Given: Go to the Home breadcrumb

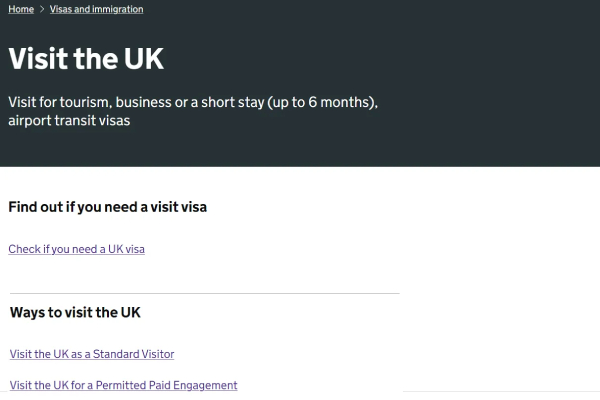Looking at the screenshot, I should (x=21, y=10).
